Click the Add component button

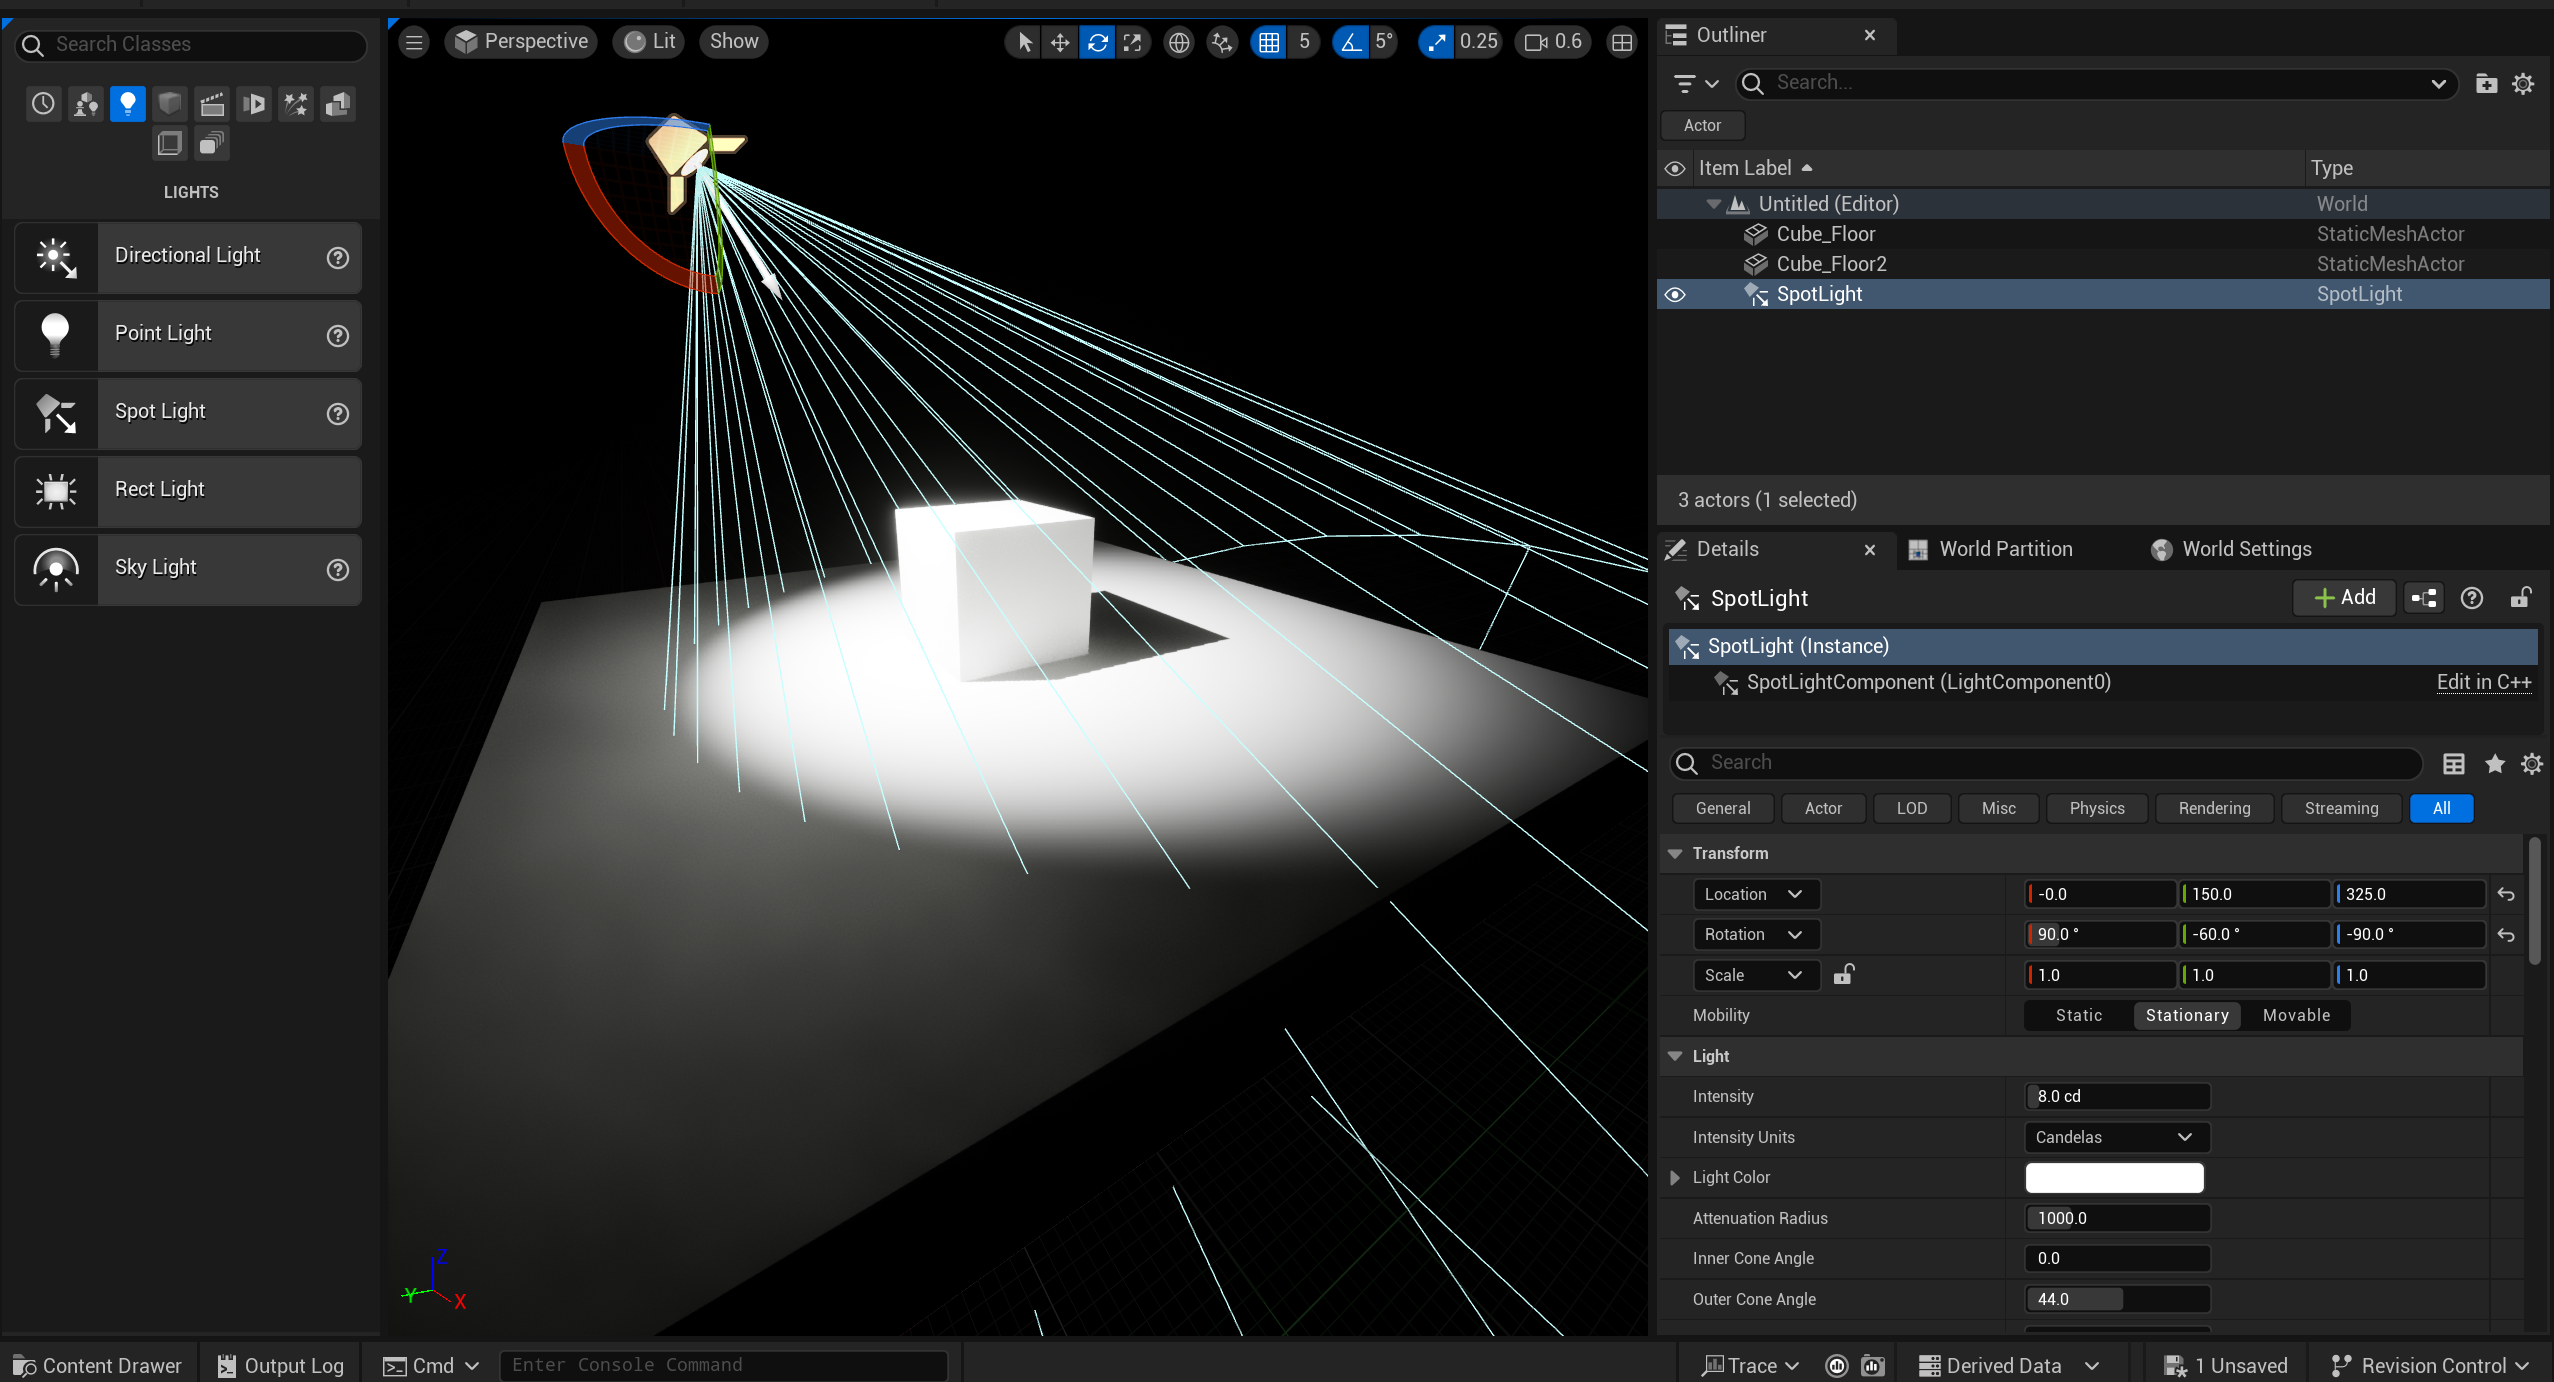tap(2344, 597)
